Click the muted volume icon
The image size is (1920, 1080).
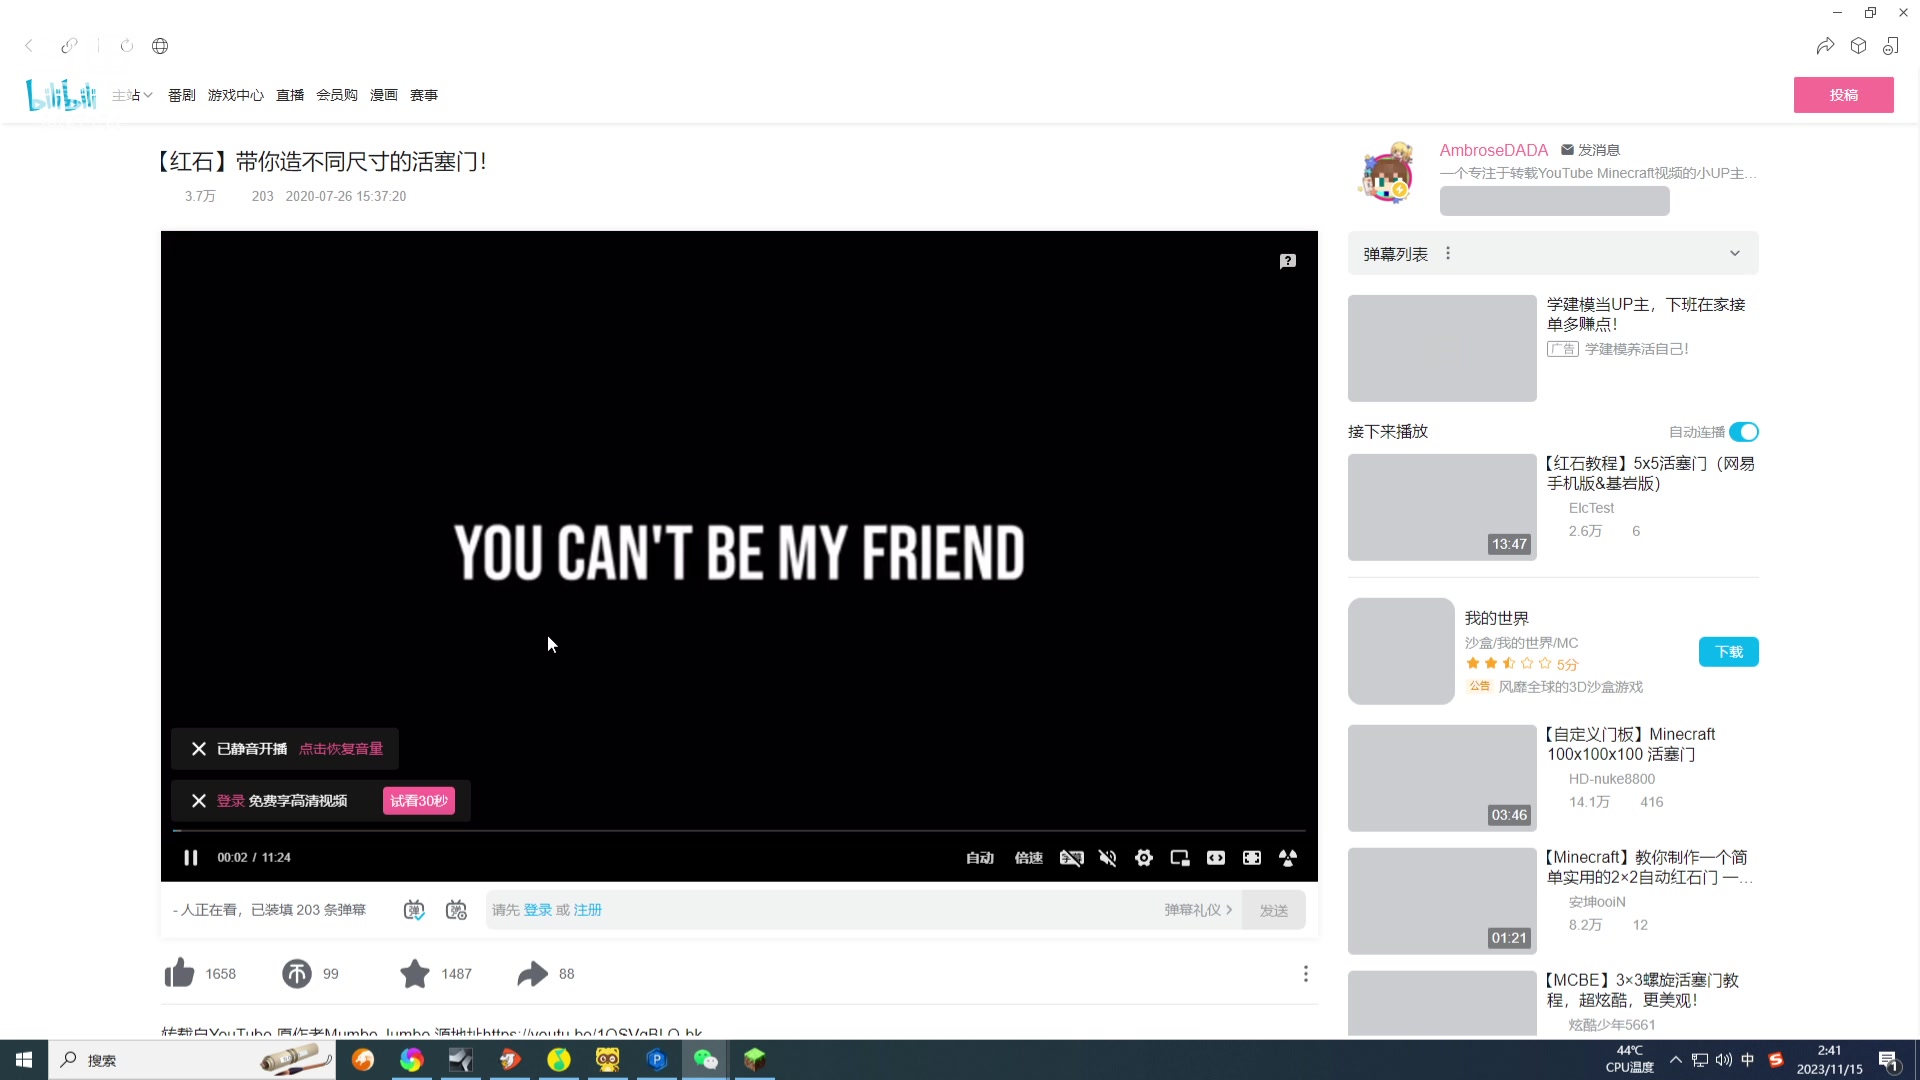1107,858
